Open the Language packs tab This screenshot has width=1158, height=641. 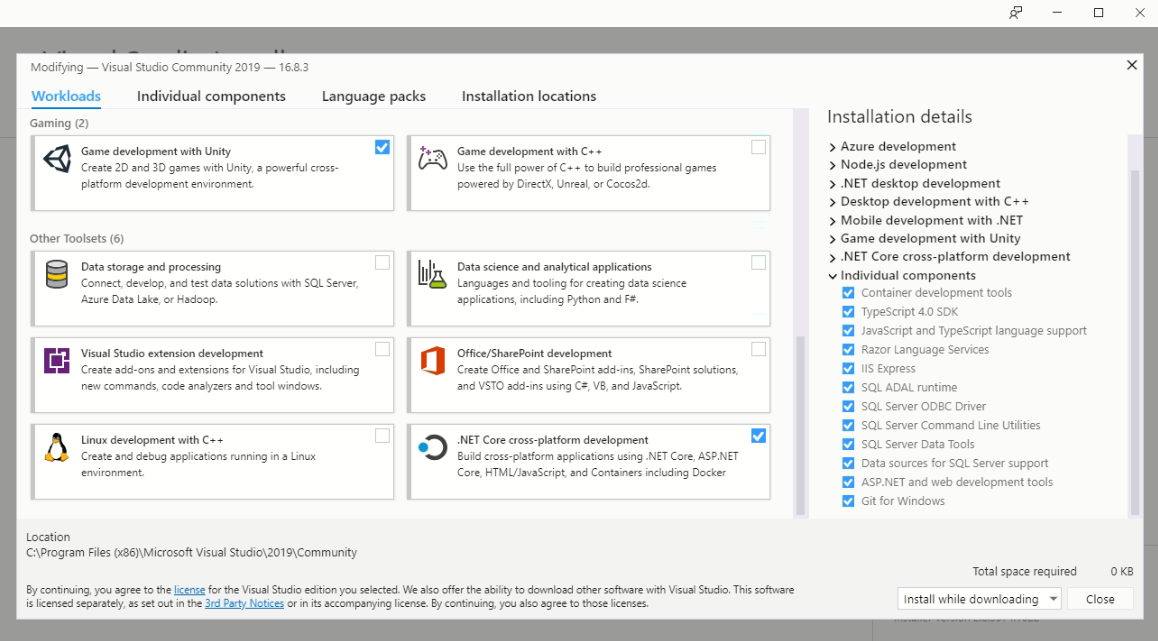point(374,96)
